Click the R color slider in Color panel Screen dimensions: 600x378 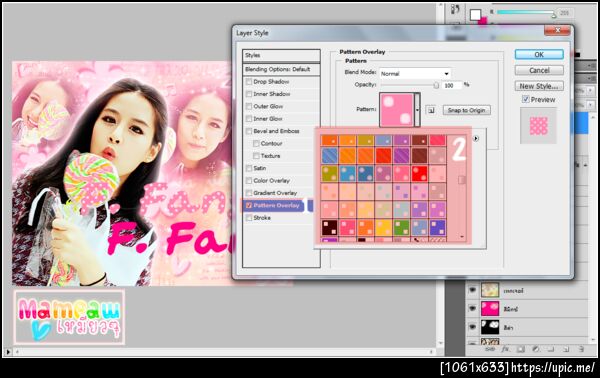(x=526, y=13)
